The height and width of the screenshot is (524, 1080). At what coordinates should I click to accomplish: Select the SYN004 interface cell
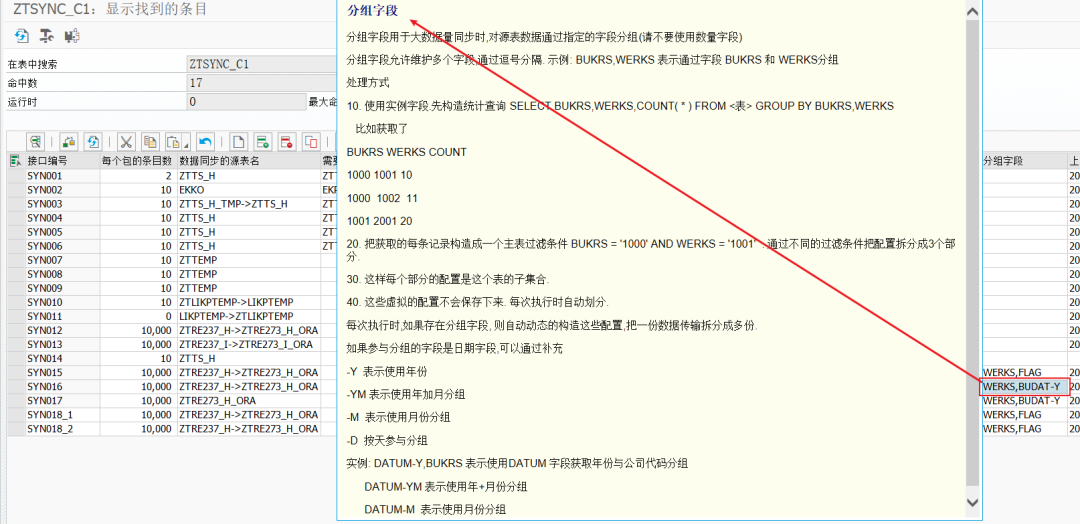tap(63, 218)
